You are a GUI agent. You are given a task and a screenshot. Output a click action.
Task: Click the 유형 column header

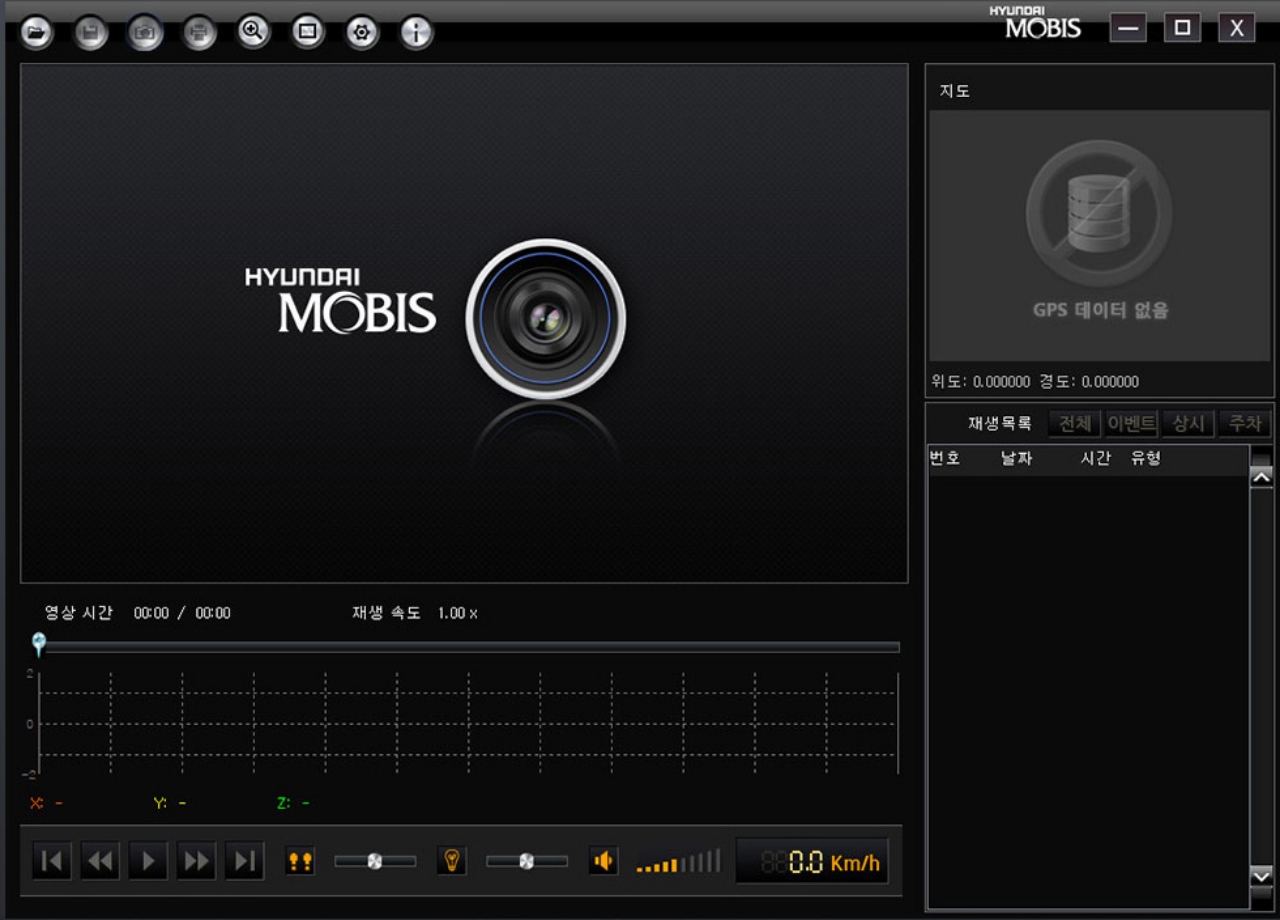pyautogui.click(x=1146, y=458)
